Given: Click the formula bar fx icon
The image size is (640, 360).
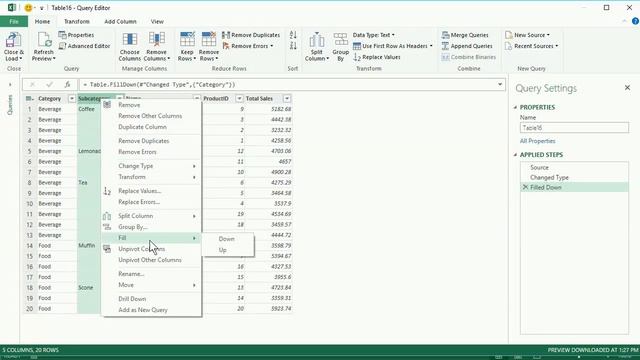Looking at the screenshot, I should click(67, 84).
